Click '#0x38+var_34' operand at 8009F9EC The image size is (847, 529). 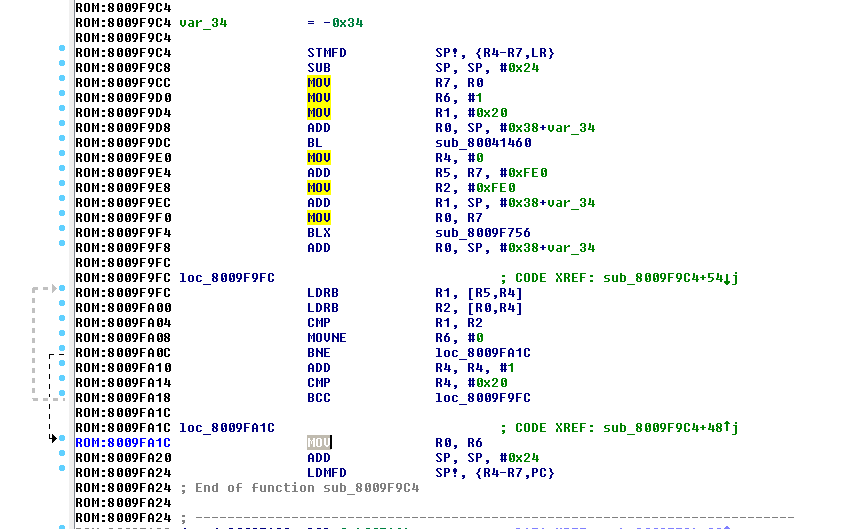point(547,203)
